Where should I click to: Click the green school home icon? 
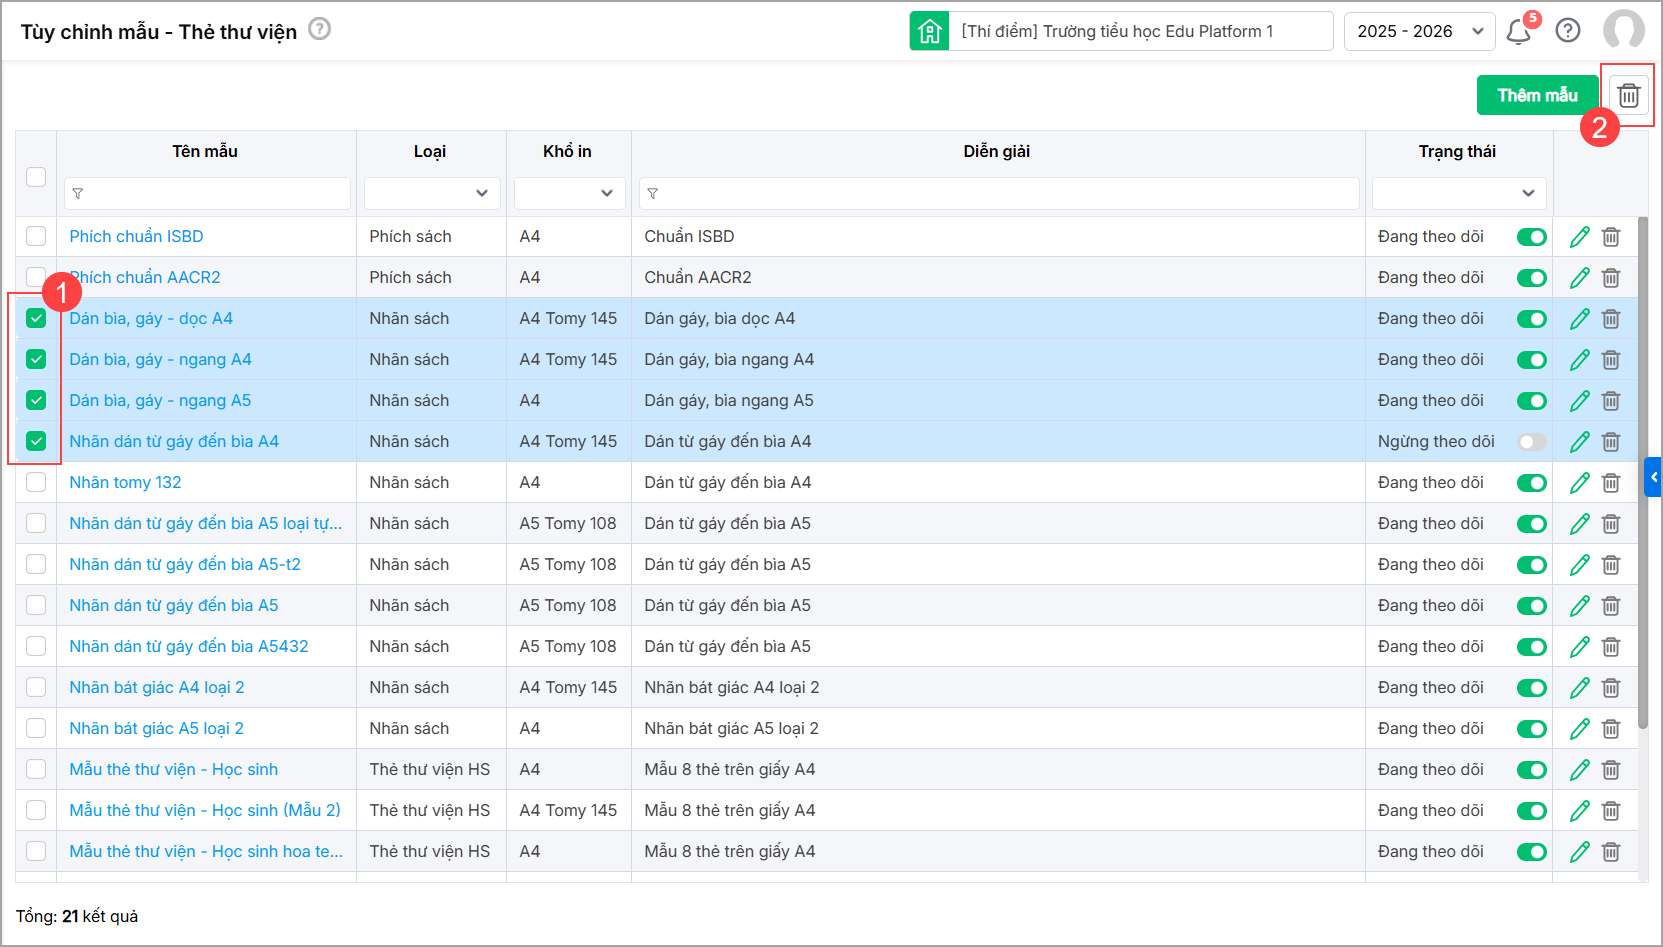tap(929, 31)
